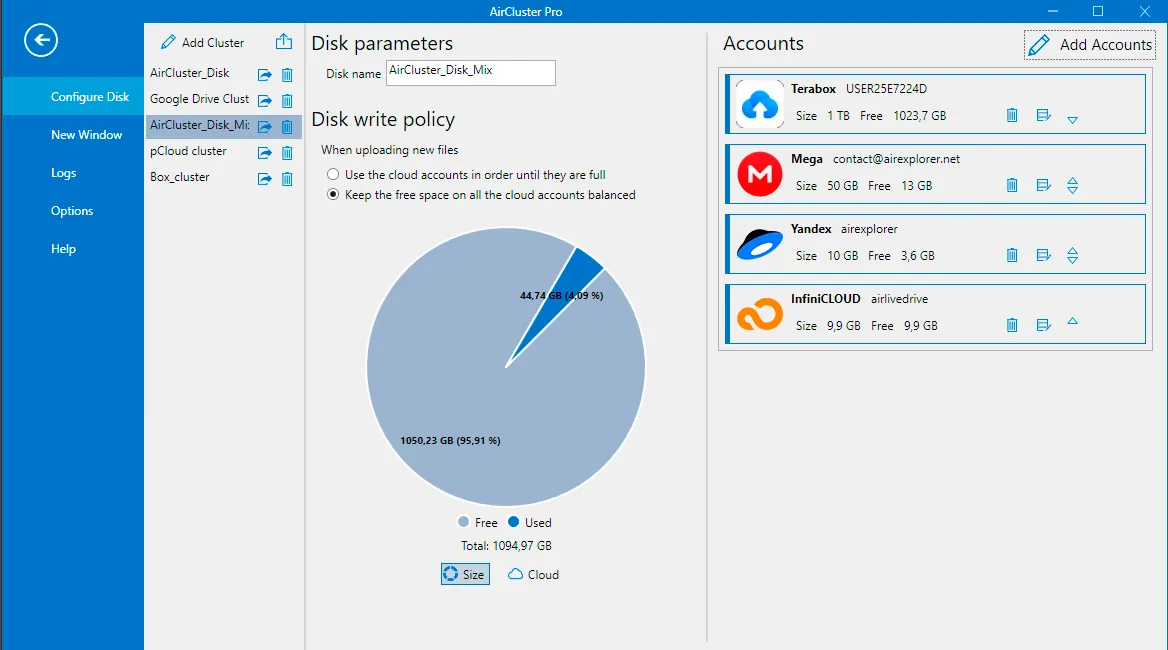Delete the AirCluster_Disk cluster

(287, 74)
